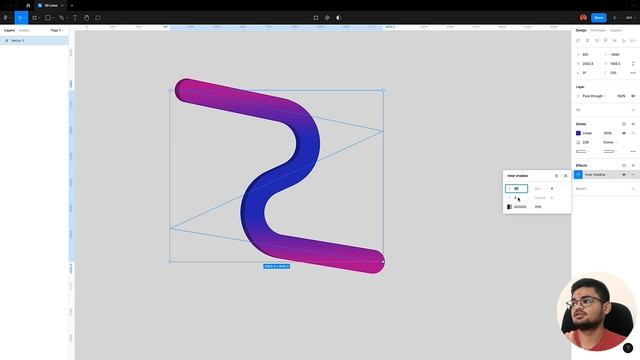This screenshot has height=360, width=640.
Task: Open the Figma main menu icon
Action: pyautogui.click(x=6, y=18)
